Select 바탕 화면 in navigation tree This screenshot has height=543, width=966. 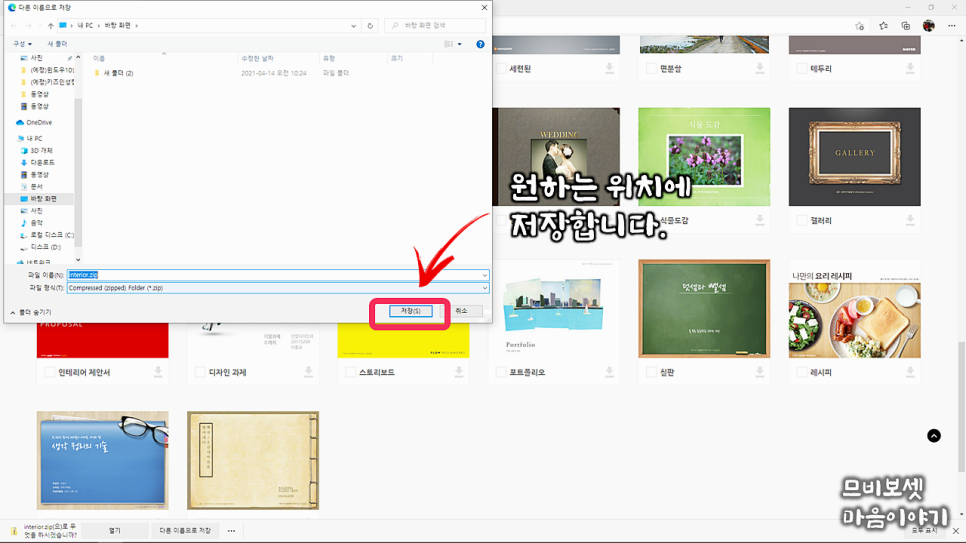(43, 199)
